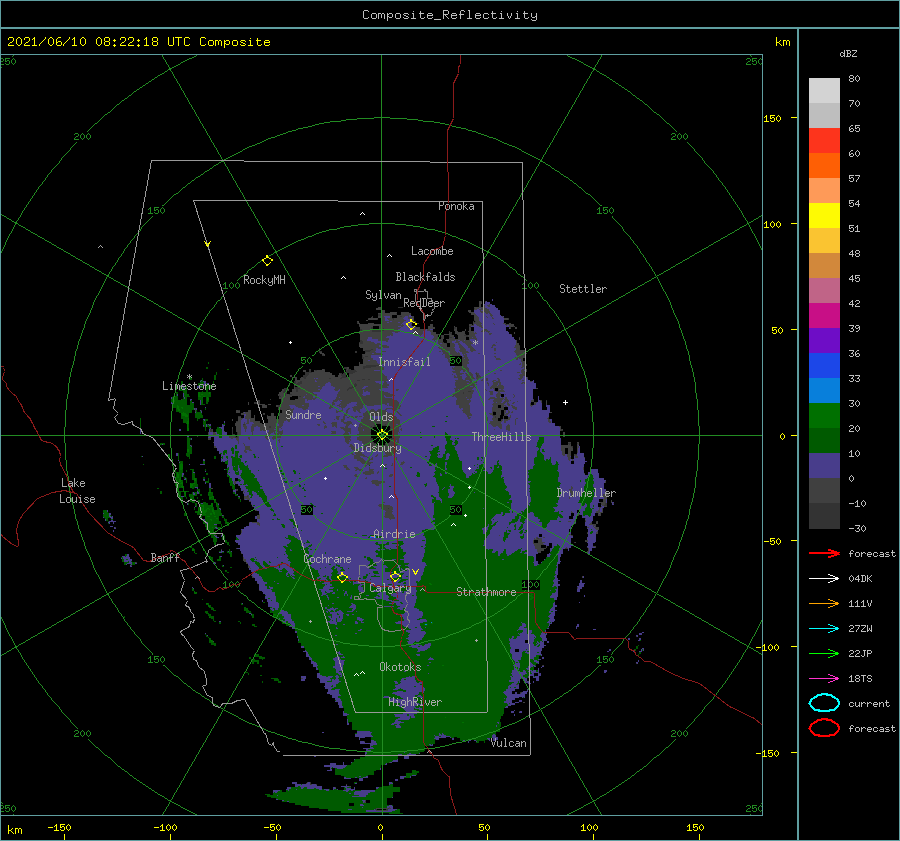The image size is (900, 841).
Task: Select yellow diamond marker beside RockyMH
Action: [267, 261]
